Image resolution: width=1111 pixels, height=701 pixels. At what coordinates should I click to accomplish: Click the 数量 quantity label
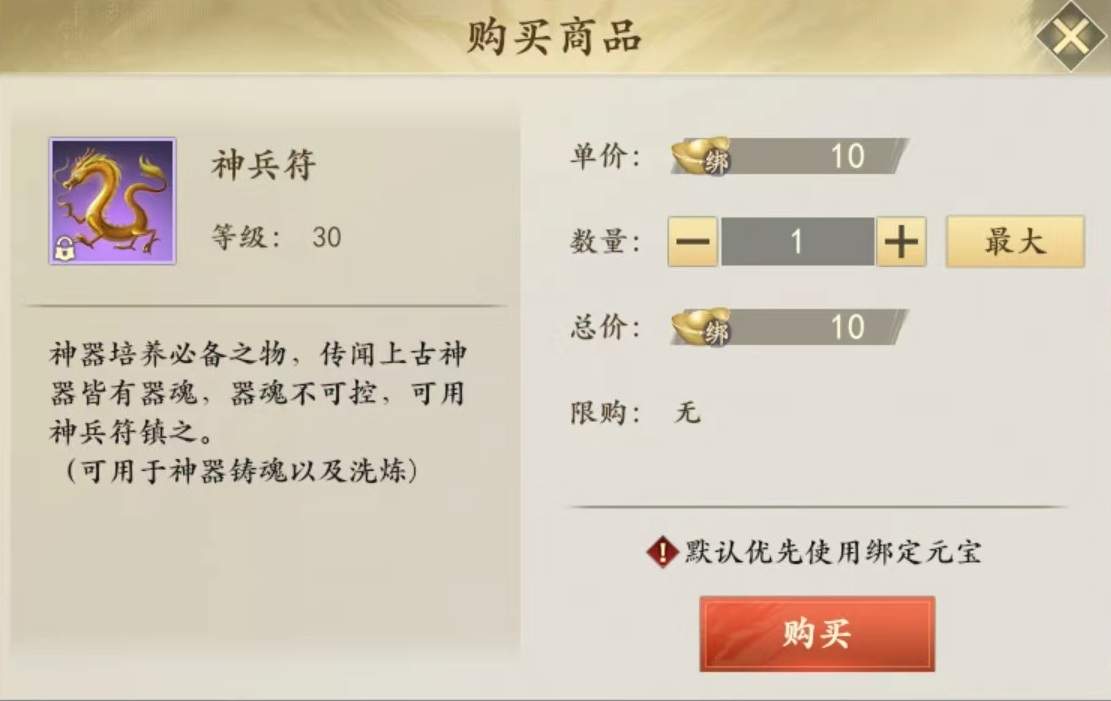point(606,242)
